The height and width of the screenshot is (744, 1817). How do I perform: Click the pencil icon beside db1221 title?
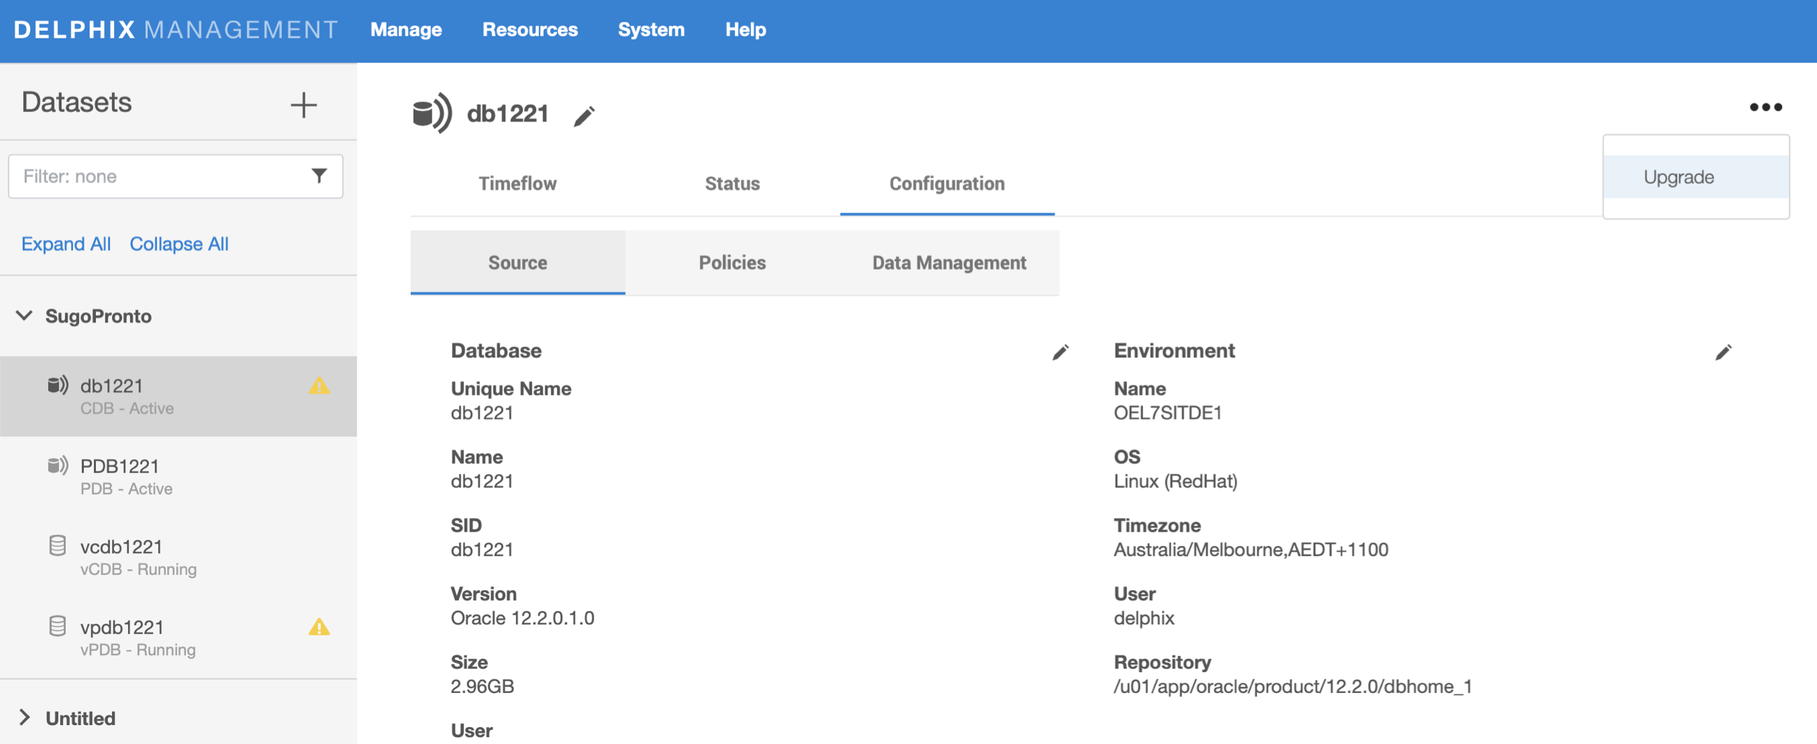(x=584, y=116)
